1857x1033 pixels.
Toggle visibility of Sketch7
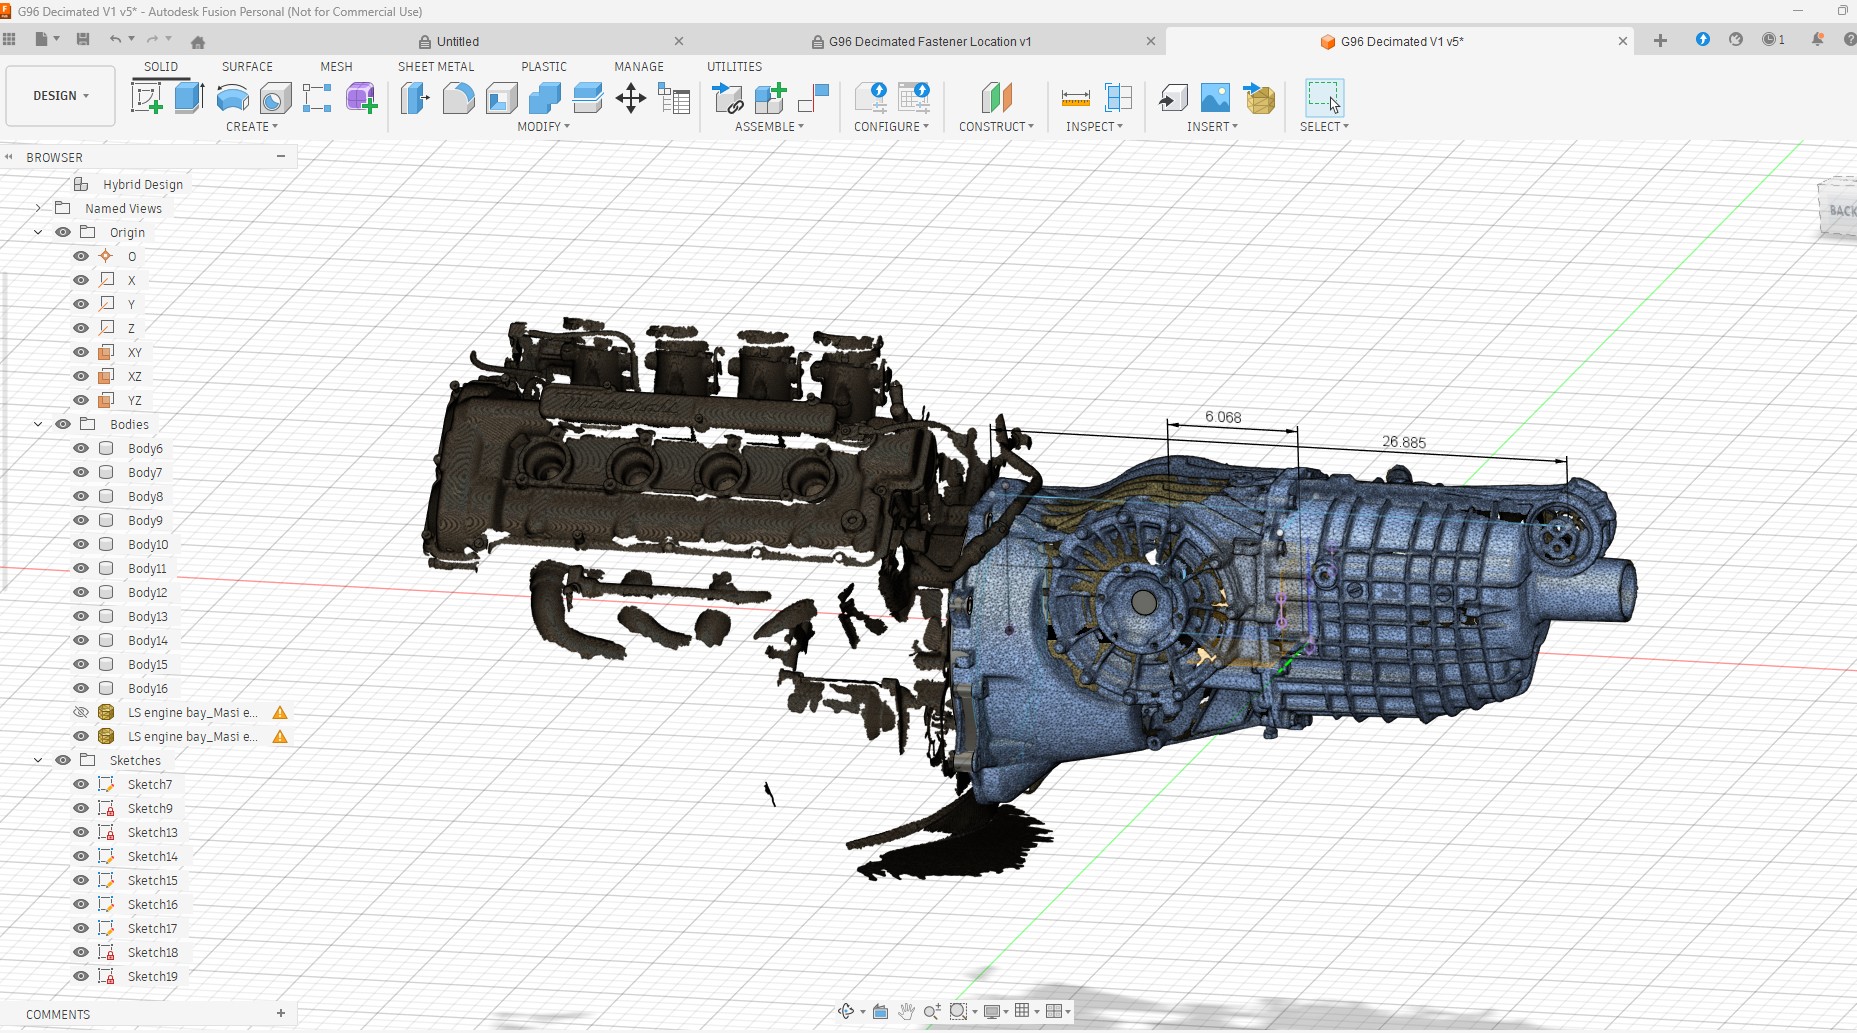pyautogui.click(x=81, y=784)
